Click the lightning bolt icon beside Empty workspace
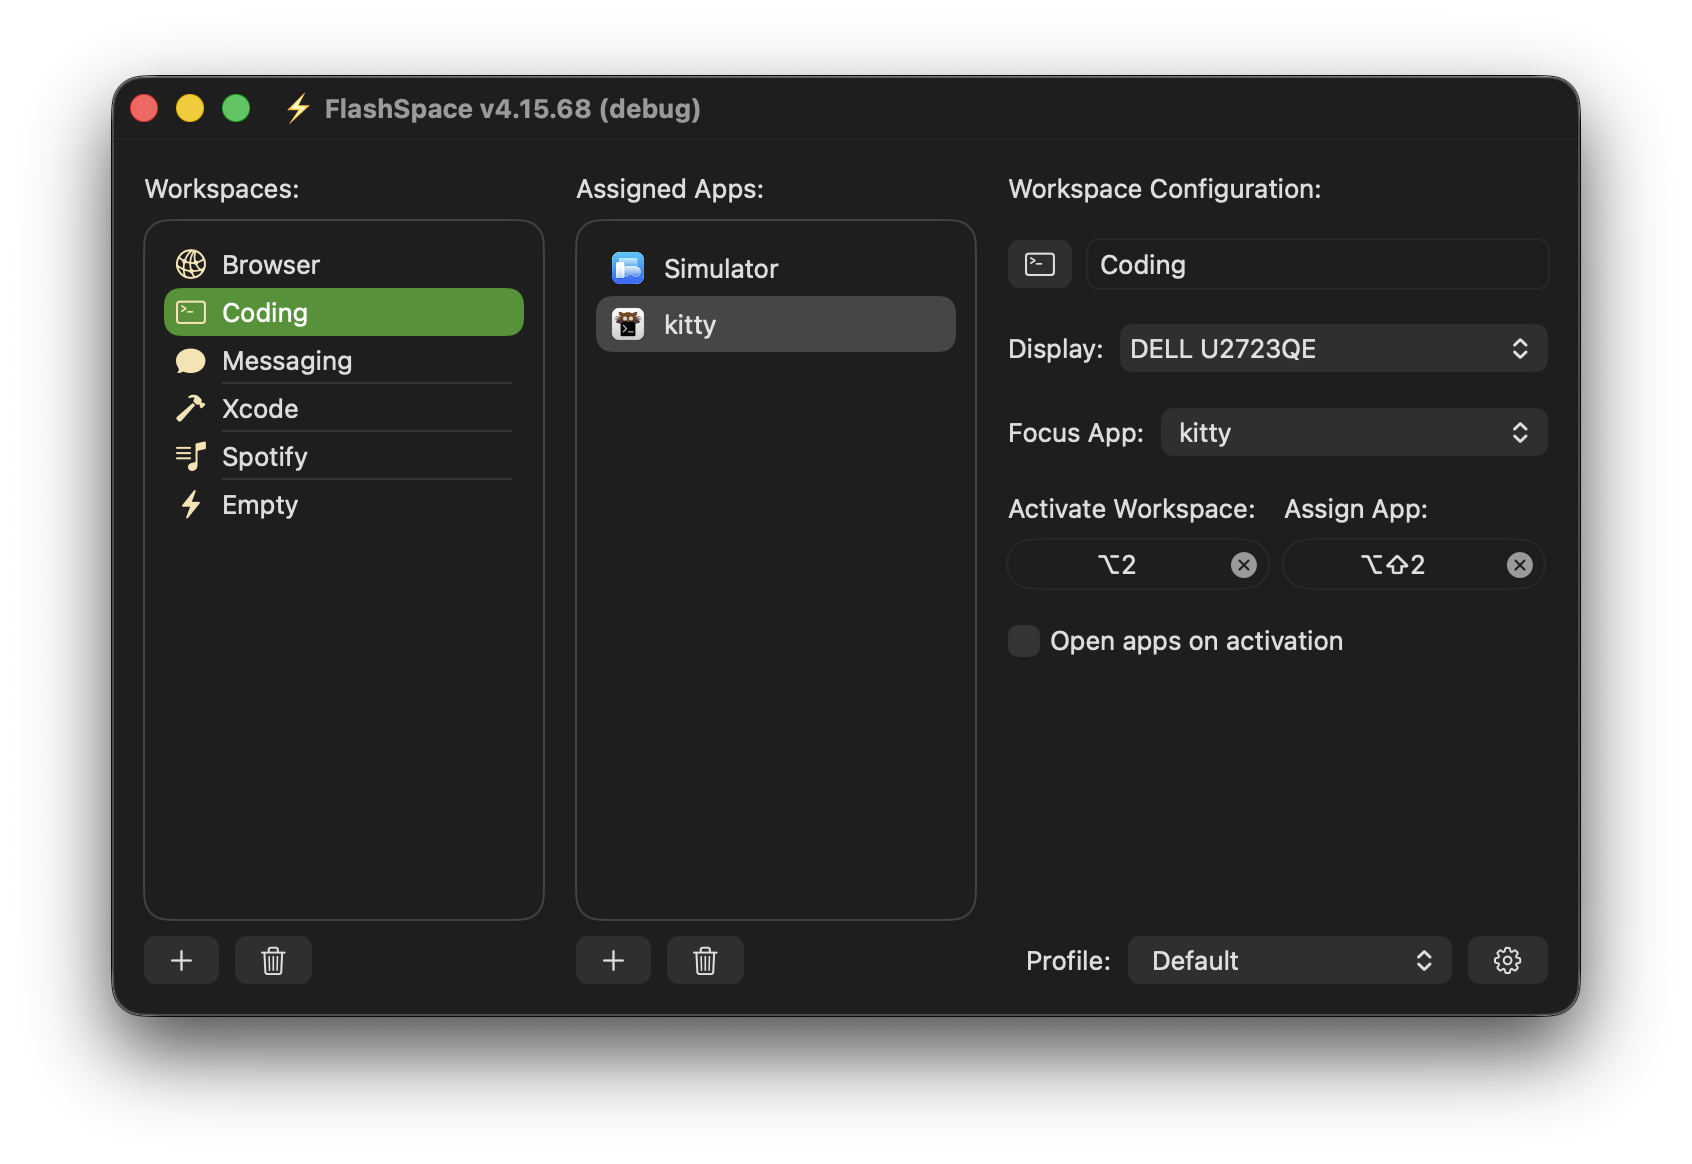 point(191,505)
